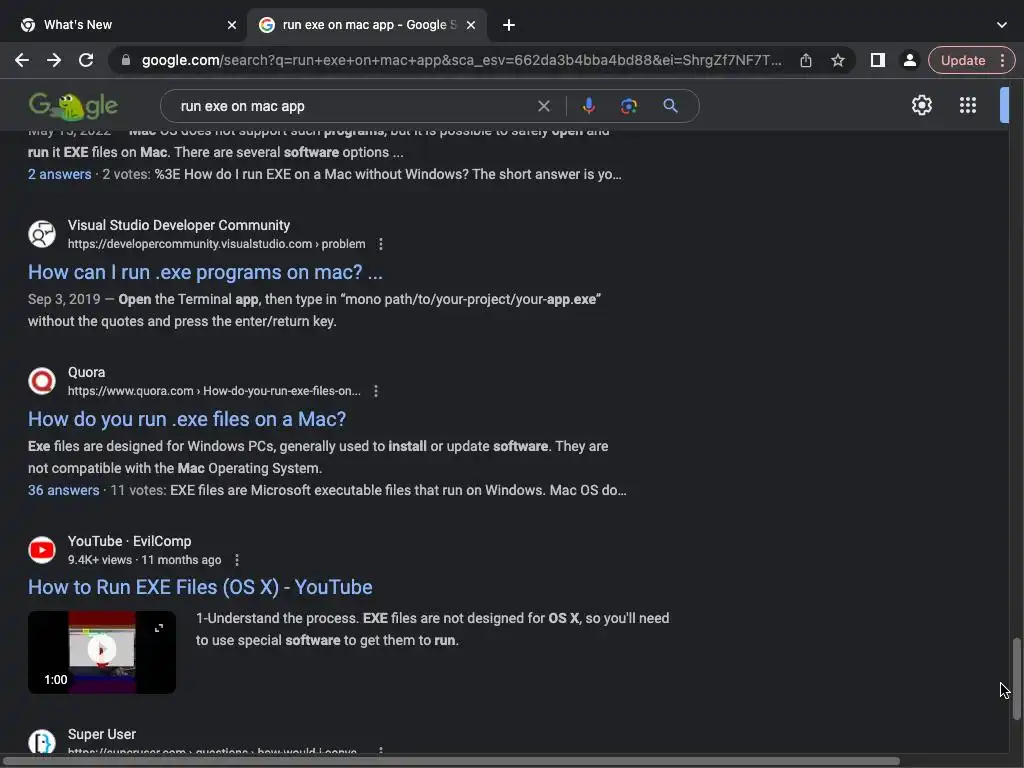Click the Visual Studio Developer Community favicon

(x=42, y=234)
